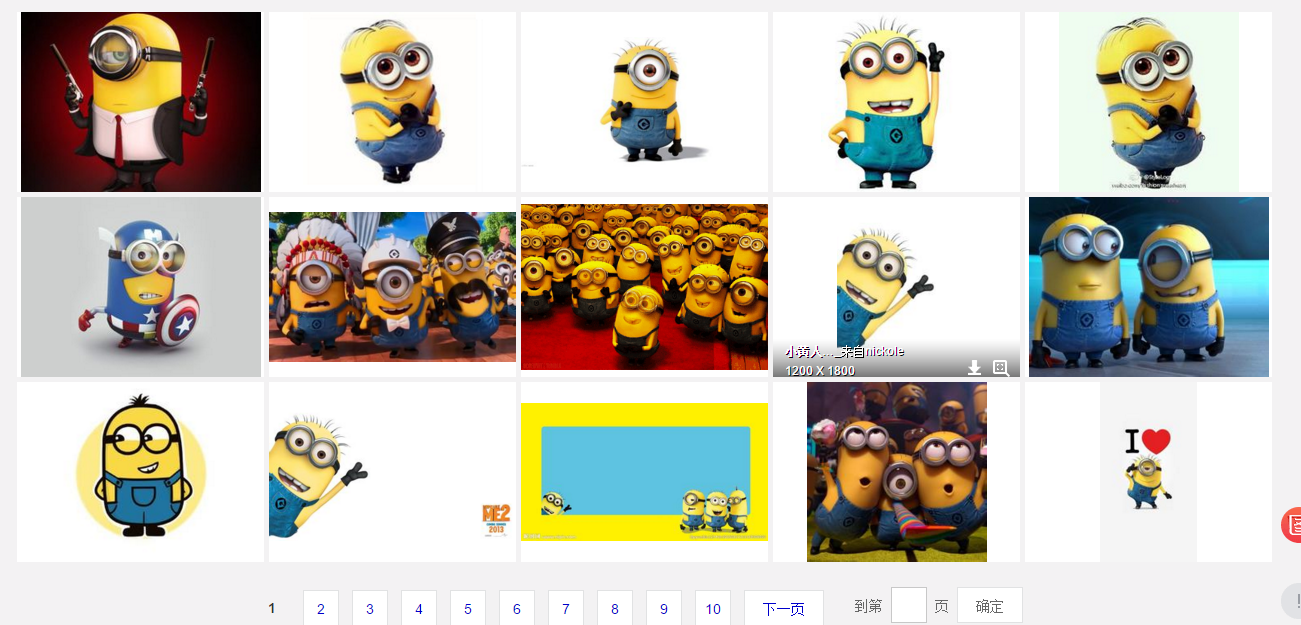The image size is (1301, 625).
Task: Focus the jump-to-page number input field
Action: pyautogui.click(x=909, y=605)
